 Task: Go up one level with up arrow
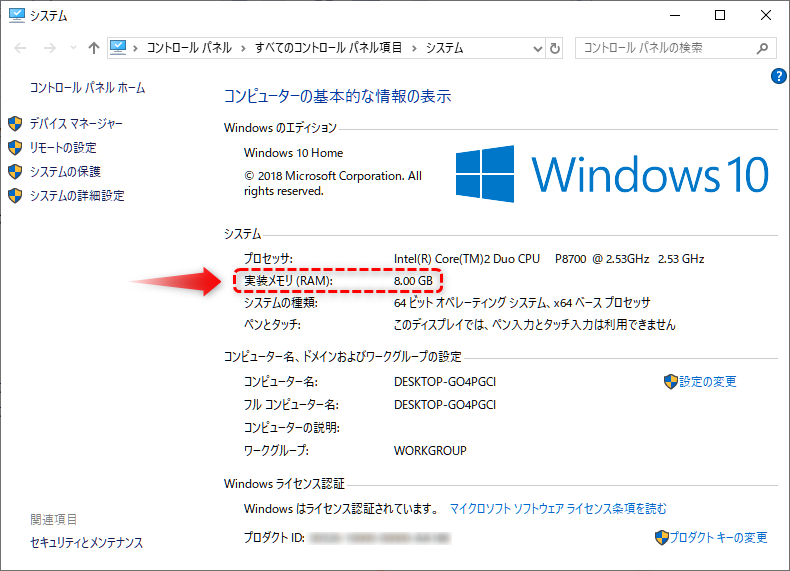[94, 48]
